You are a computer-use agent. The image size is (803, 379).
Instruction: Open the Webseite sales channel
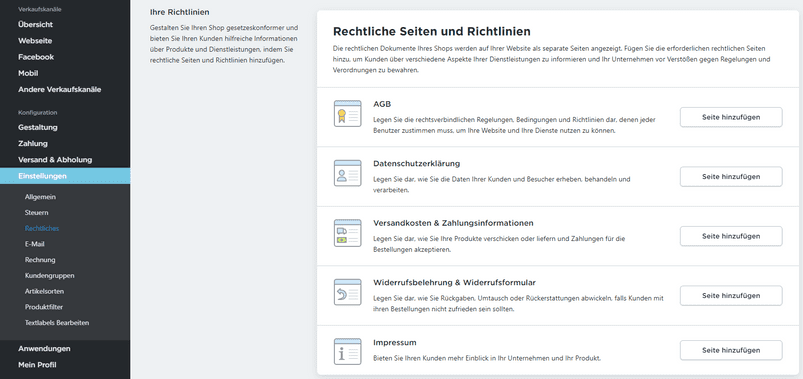coord(35,41)
